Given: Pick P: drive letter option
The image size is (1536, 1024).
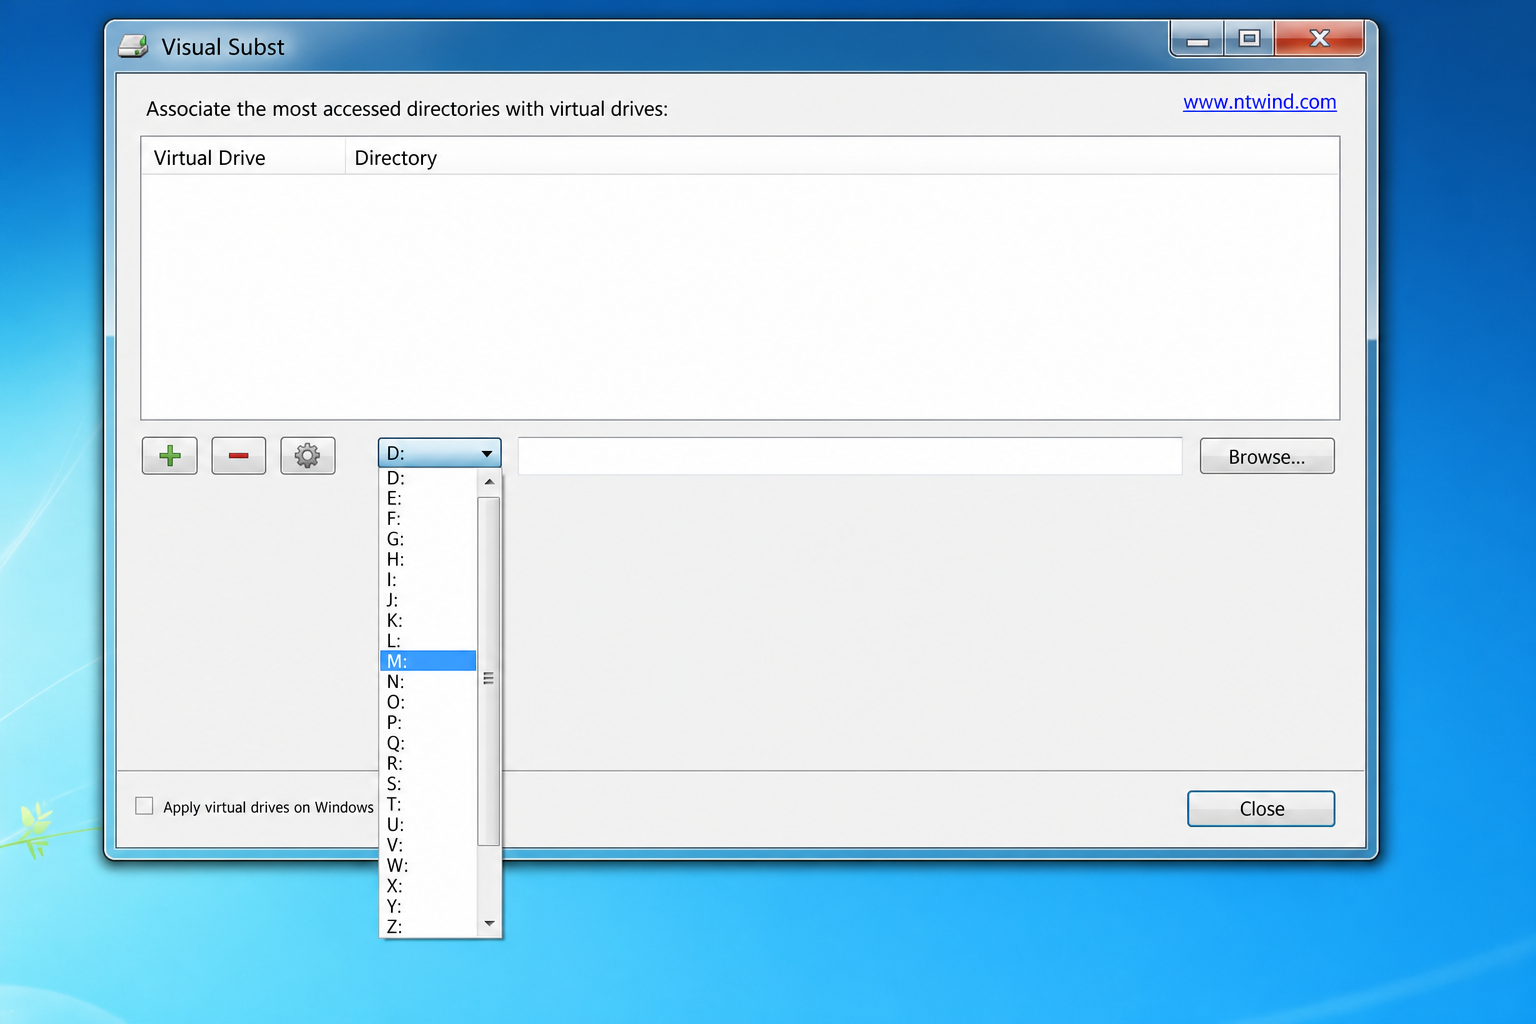Looking at the screenshot, I should pos(428,722).
